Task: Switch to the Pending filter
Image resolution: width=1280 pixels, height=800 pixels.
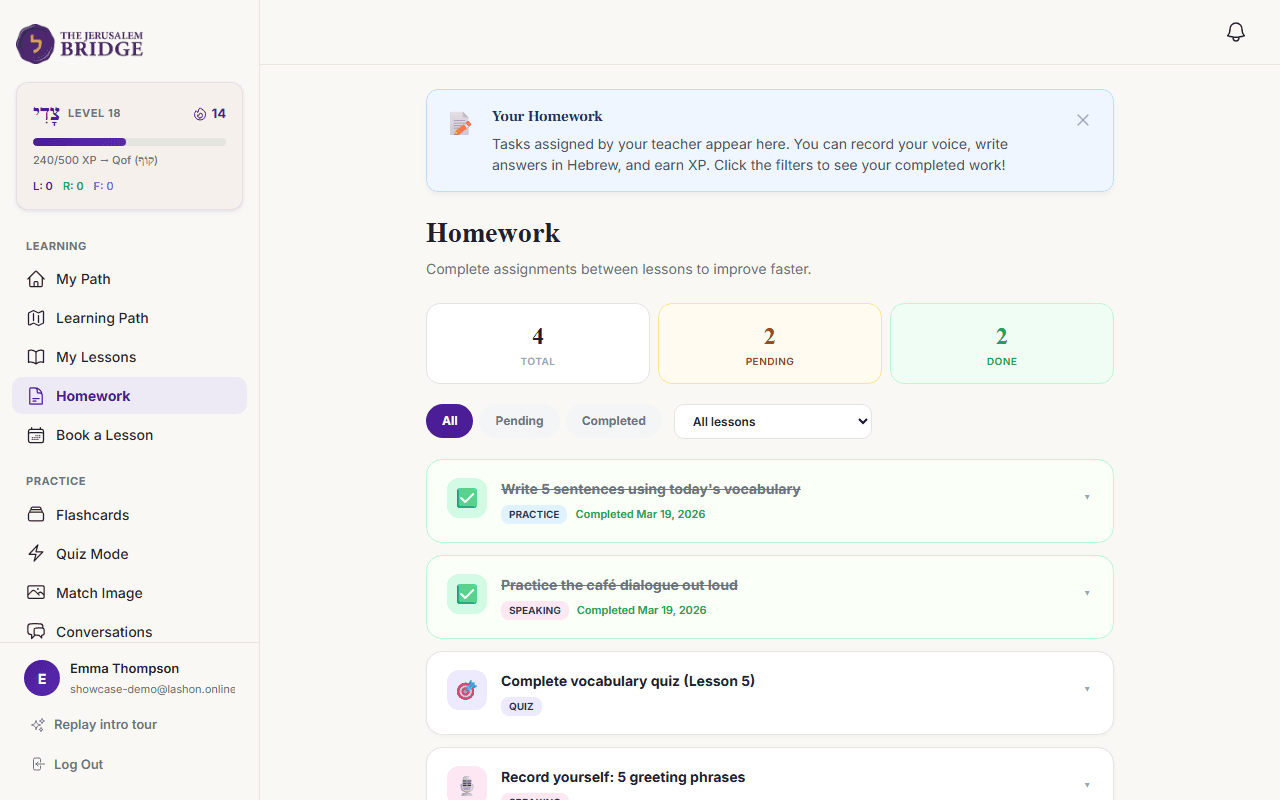Action: pyautogui.click(x=519, y=420)
